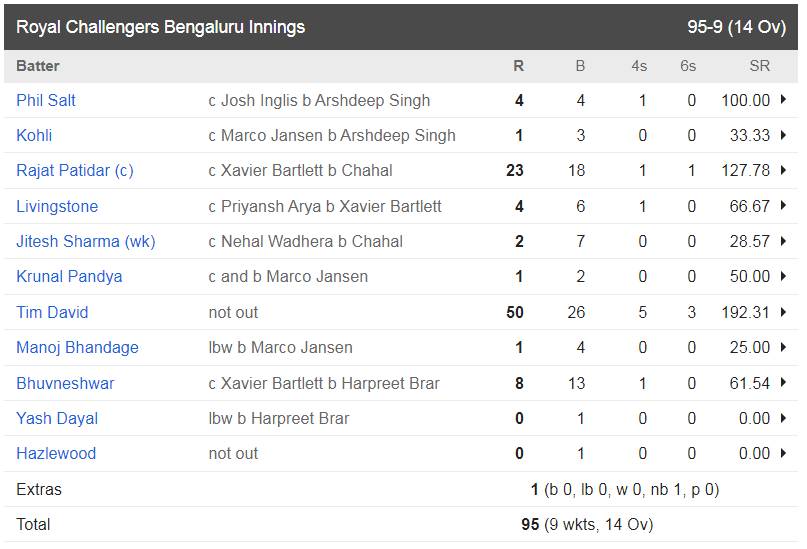This screenshot has height=549, width=807.
Task: Expand the arrow in Yash Dayal's row
Action: click(x=783, y=418)
